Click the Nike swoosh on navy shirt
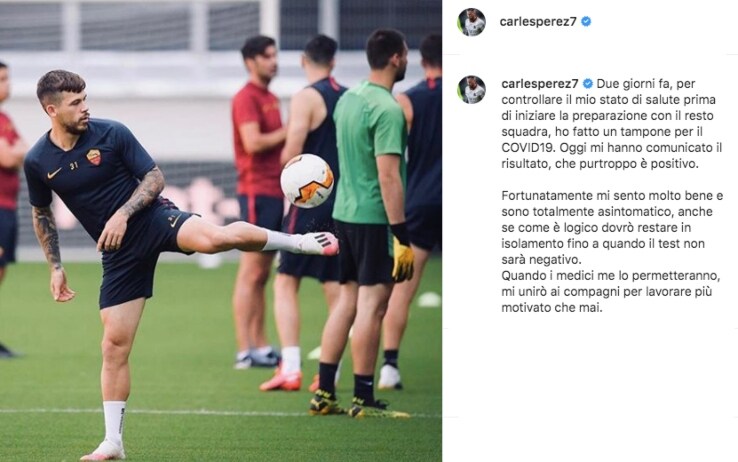Screen dimensions: 738x462 coord(54,174)
